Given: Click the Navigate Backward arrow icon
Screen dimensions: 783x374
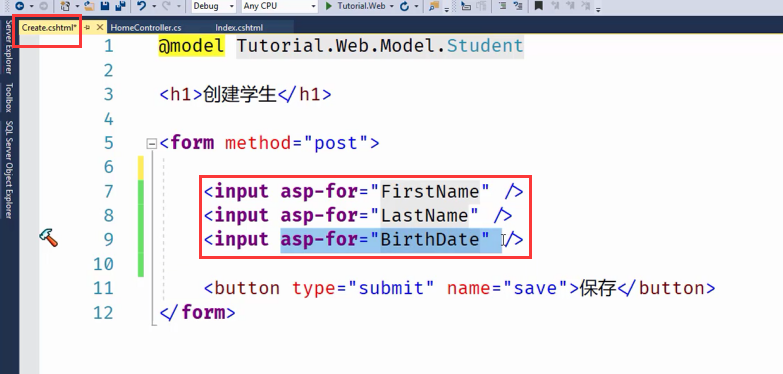Looking at the screenshot, I should pos(19,6).
